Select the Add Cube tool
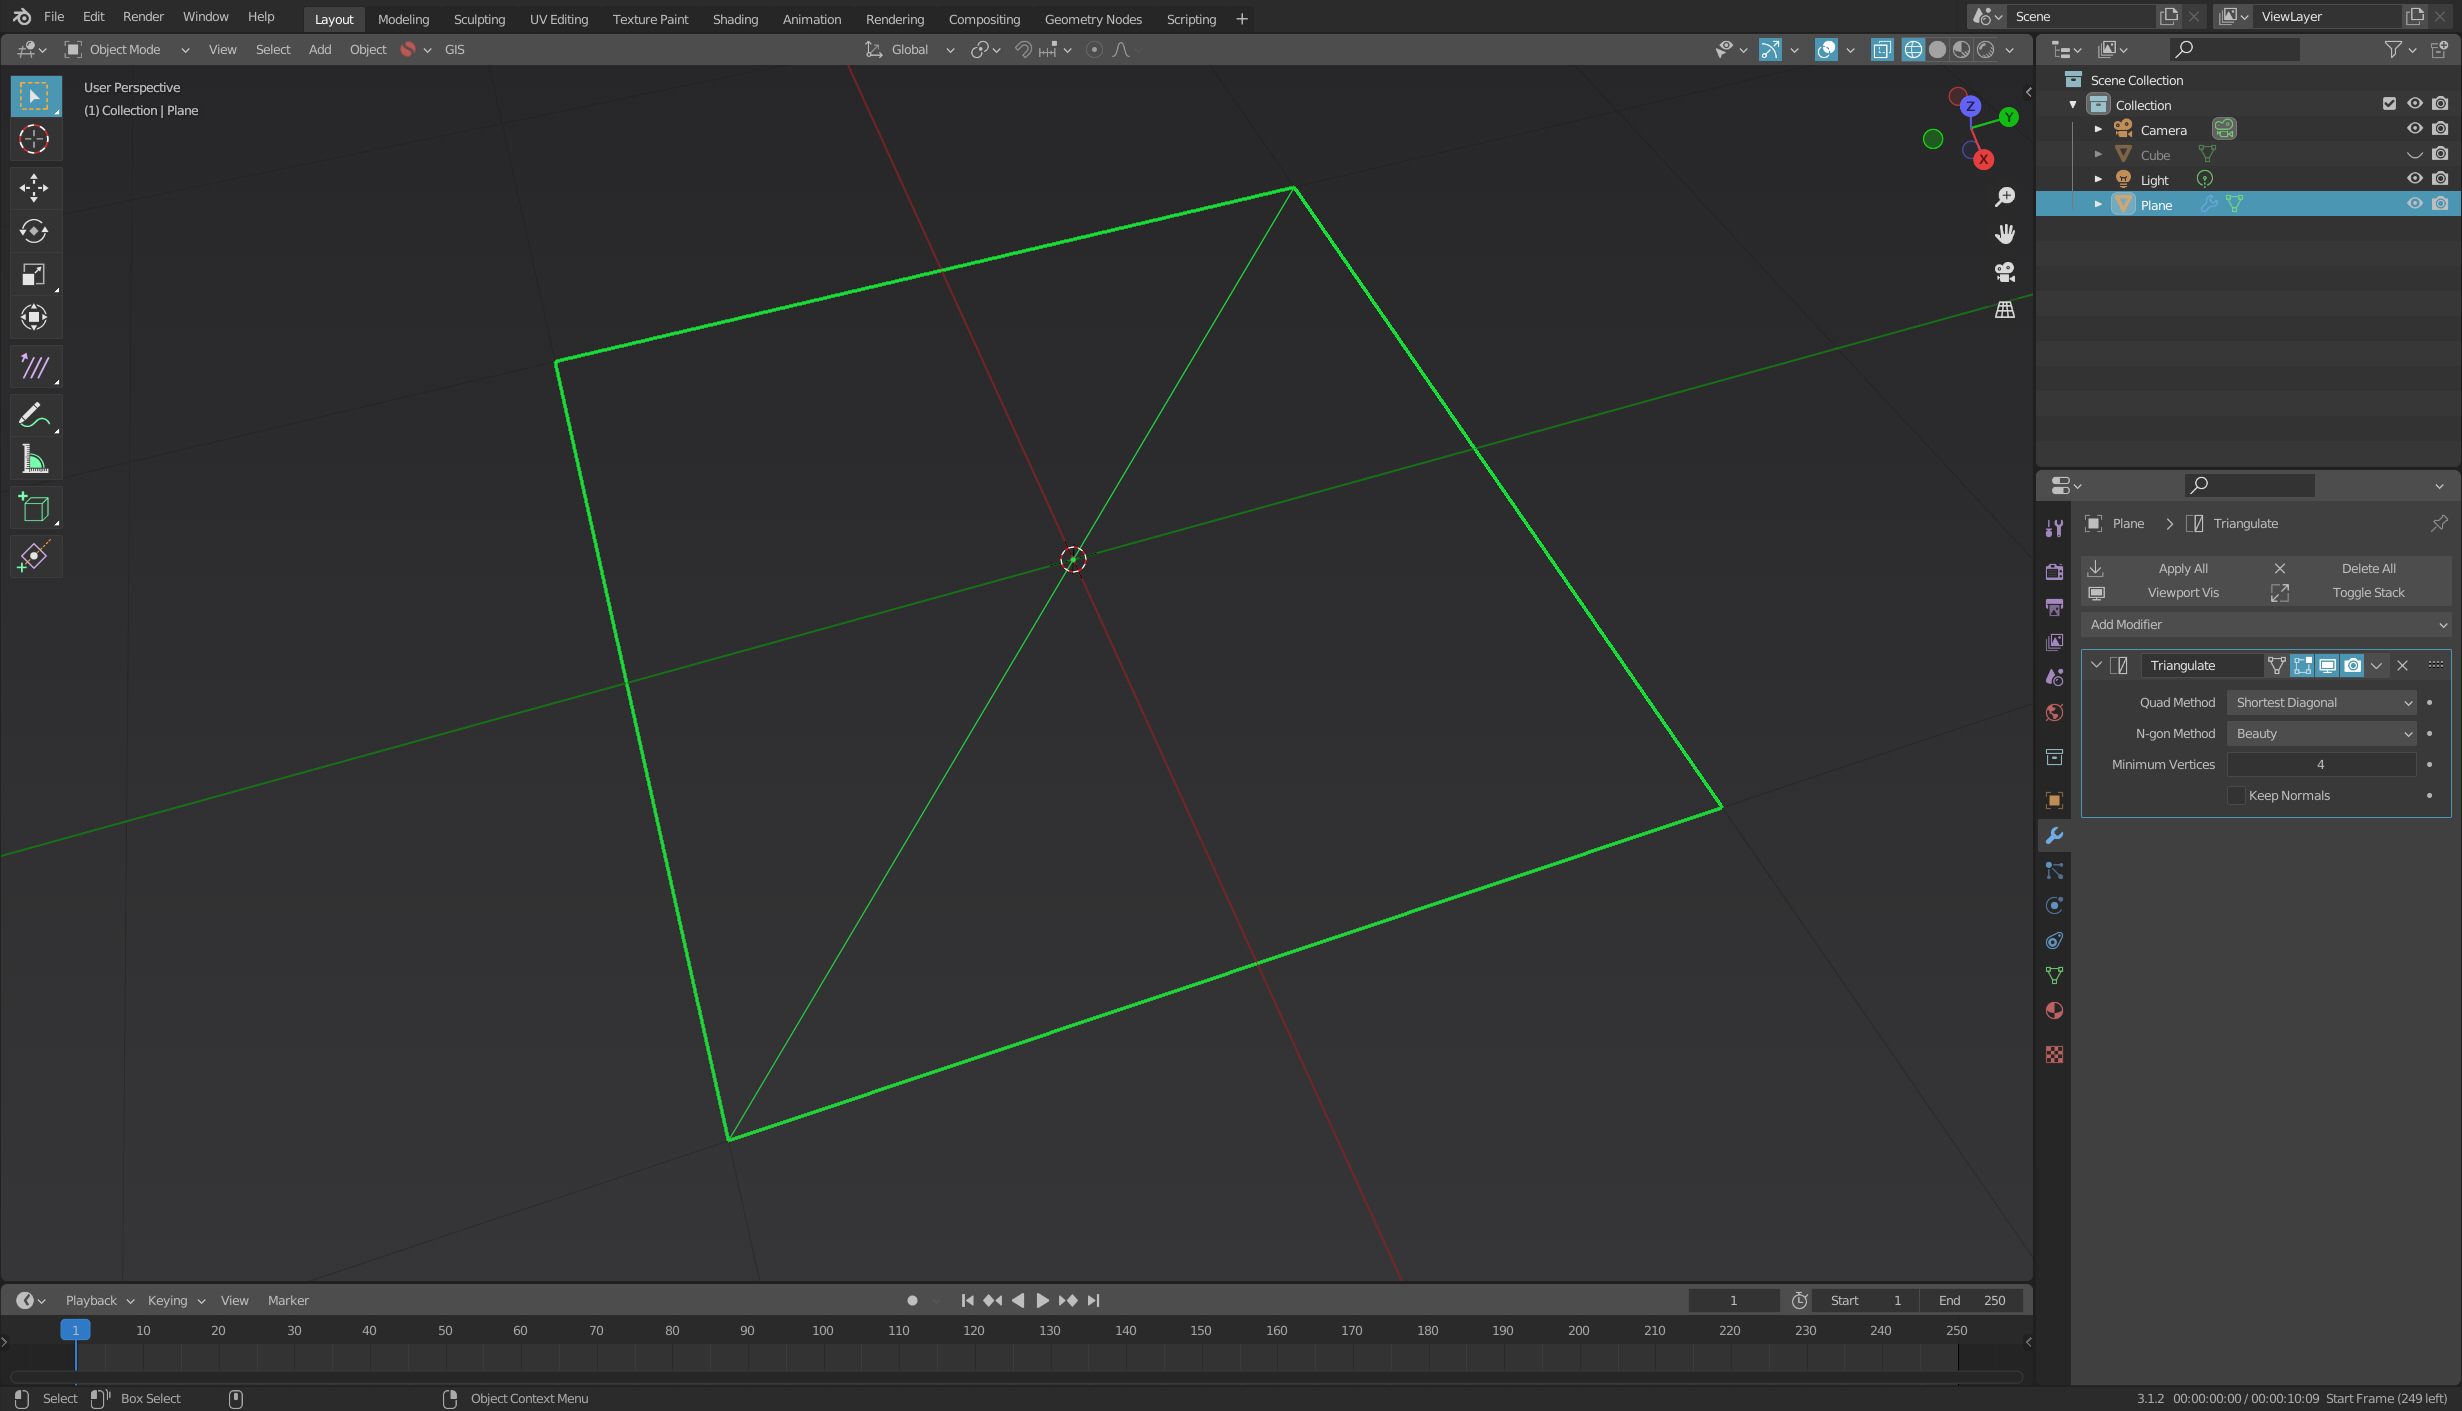2462x1411 pixels. [34, 508]
